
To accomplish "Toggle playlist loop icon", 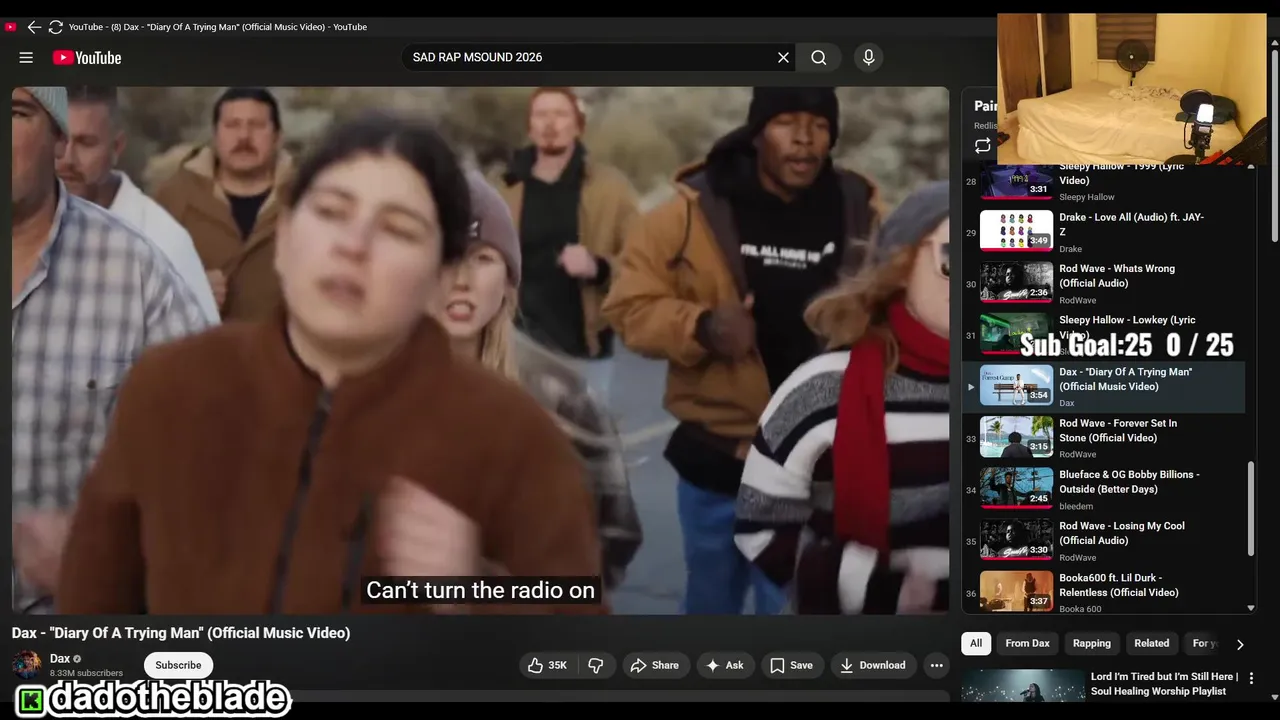I will point(983,146).
